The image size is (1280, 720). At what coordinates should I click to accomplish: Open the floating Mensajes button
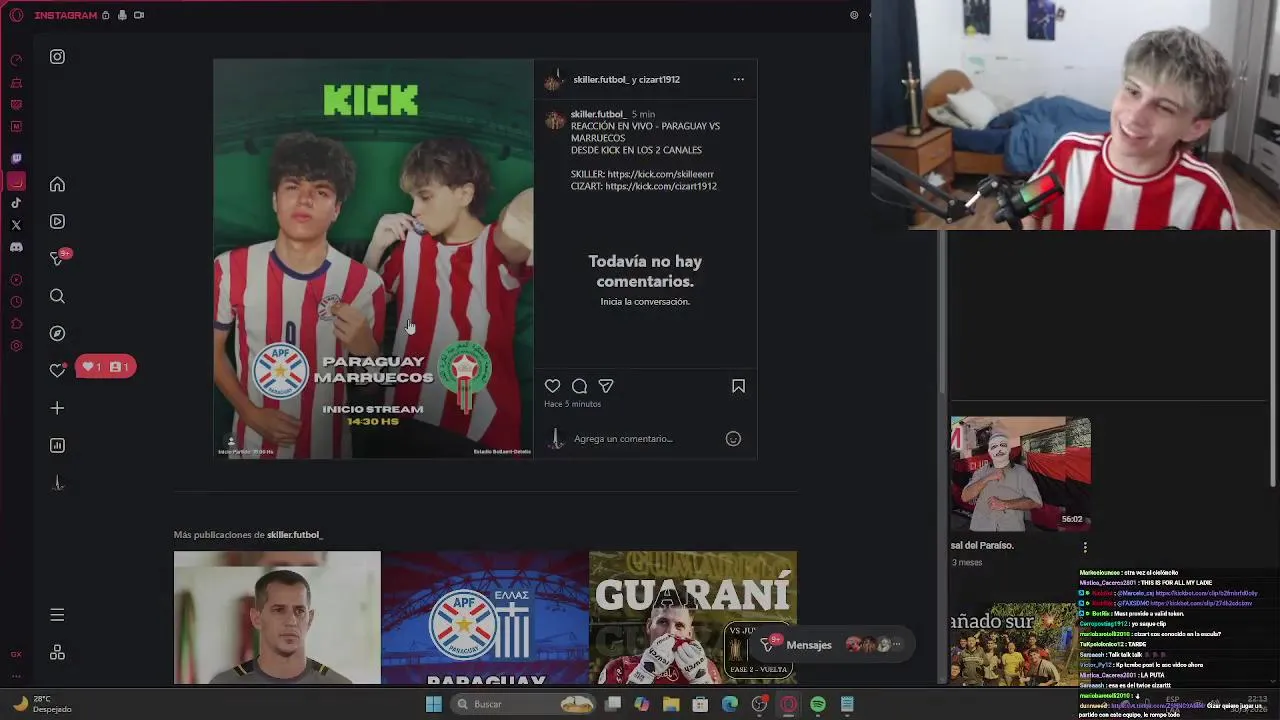(x=830, y=645)
